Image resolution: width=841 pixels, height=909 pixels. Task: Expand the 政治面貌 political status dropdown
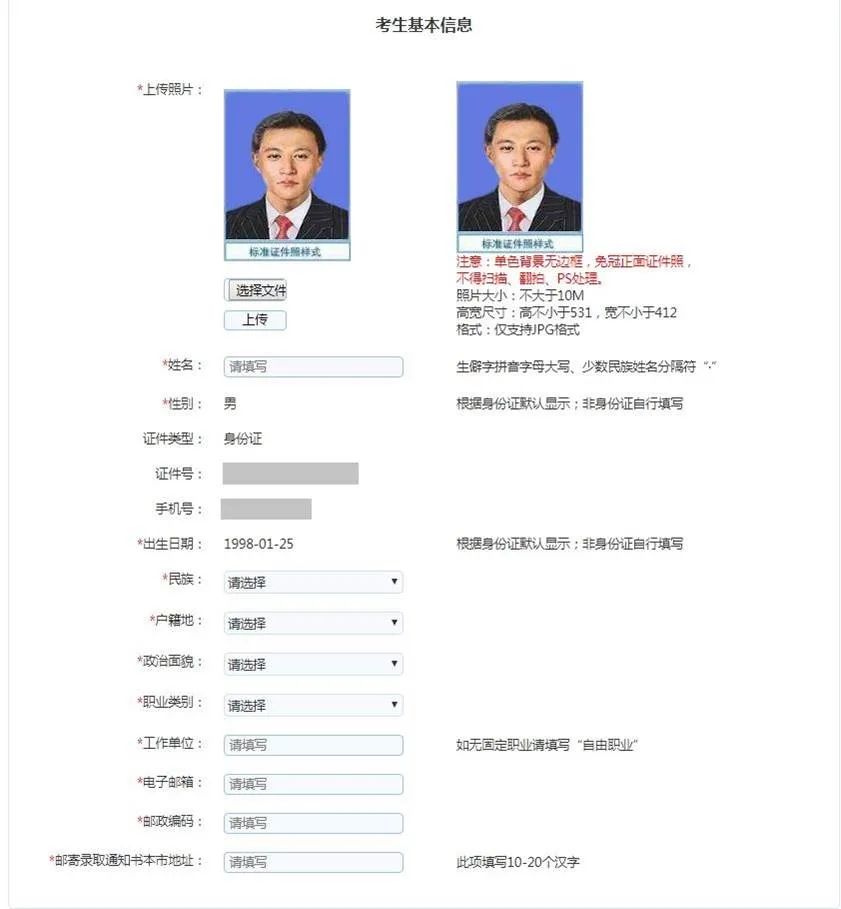tap(313, 664)
